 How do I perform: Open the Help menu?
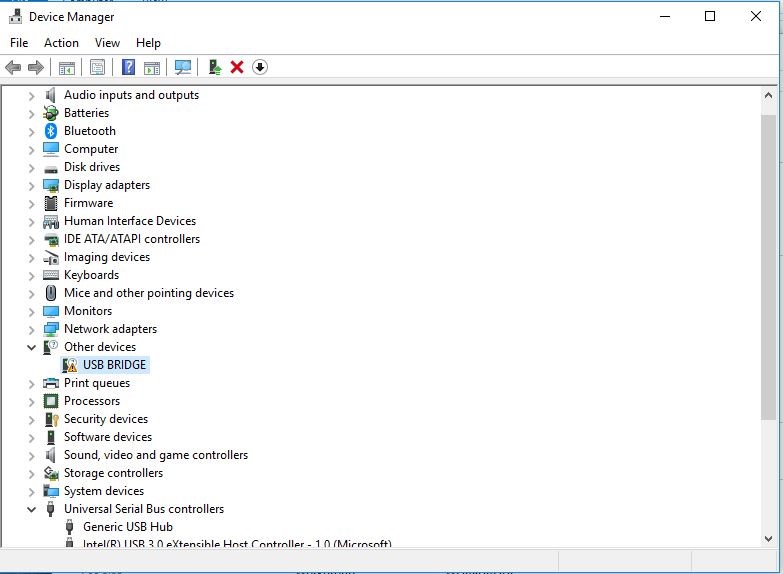pyautogui.click(x=148, y=43)
